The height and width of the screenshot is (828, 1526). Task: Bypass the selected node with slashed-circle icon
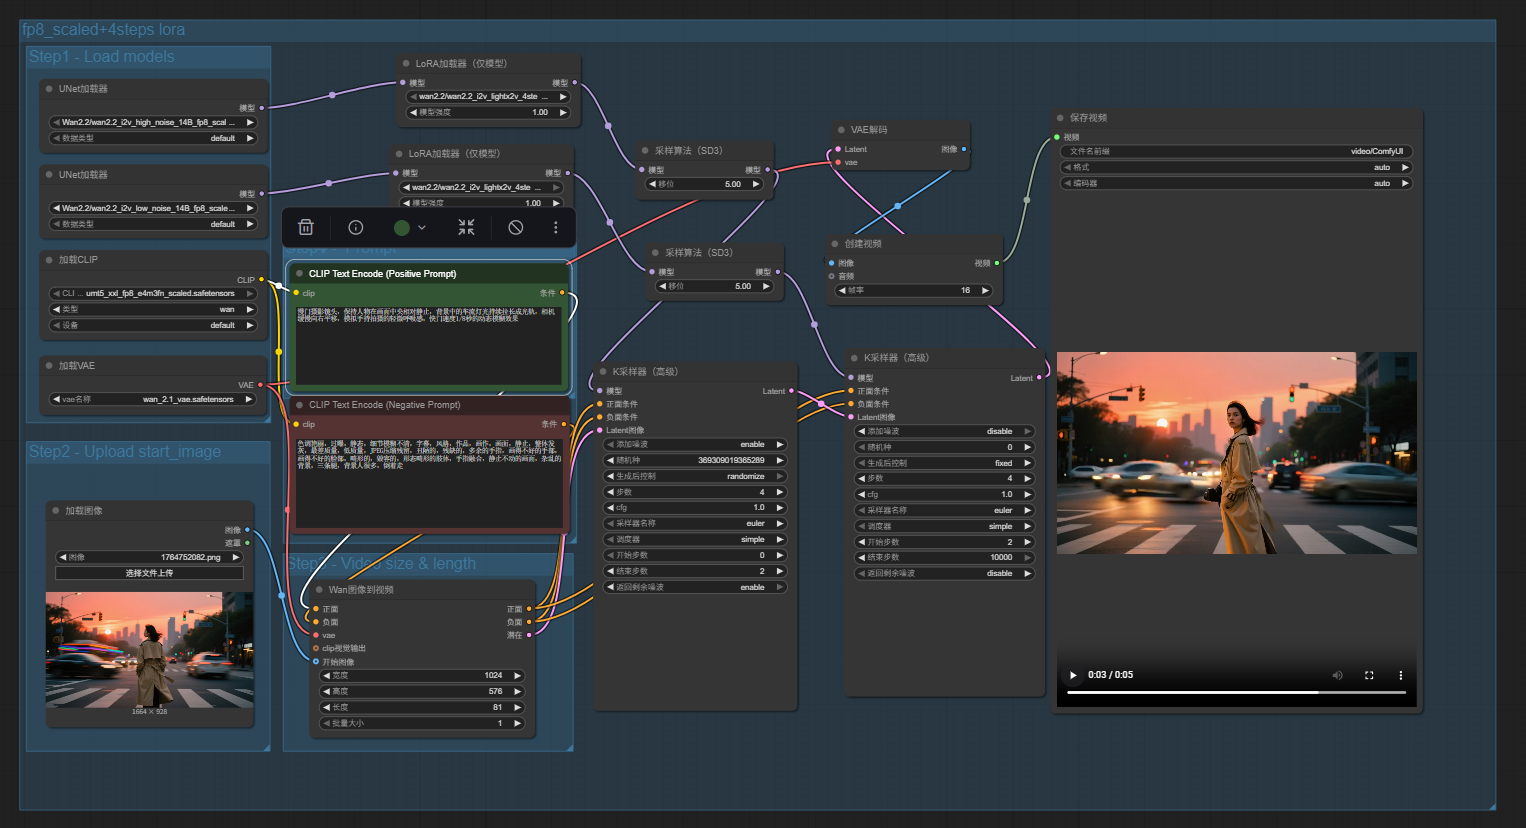(516, 228)
